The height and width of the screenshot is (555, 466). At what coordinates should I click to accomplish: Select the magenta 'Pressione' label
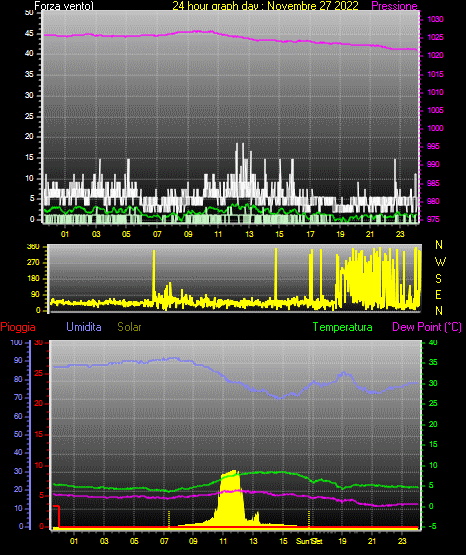click(394, 6)
